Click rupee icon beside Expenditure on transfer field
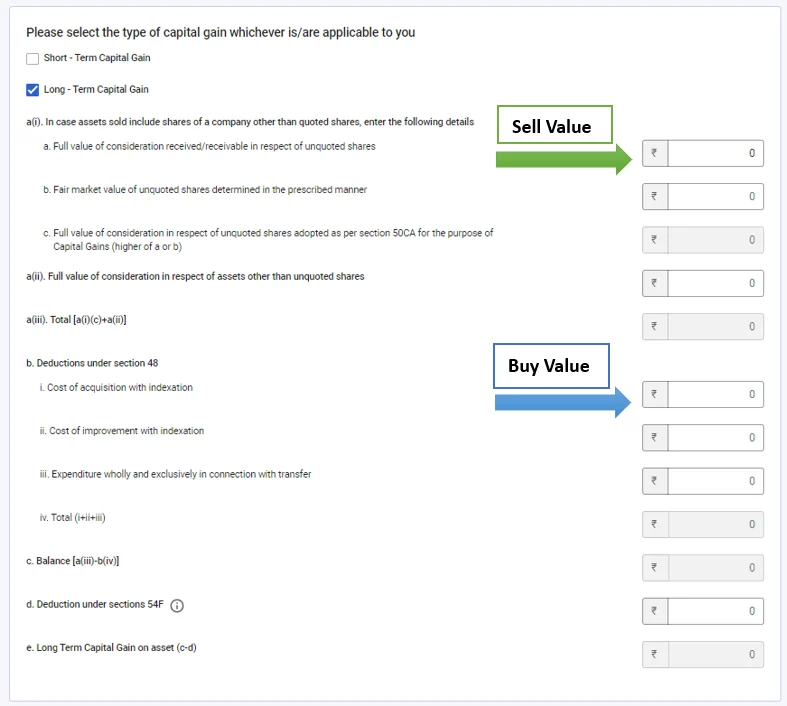This screenshot has width=787, height=706. pyautogui.click(x=655, y=481)
